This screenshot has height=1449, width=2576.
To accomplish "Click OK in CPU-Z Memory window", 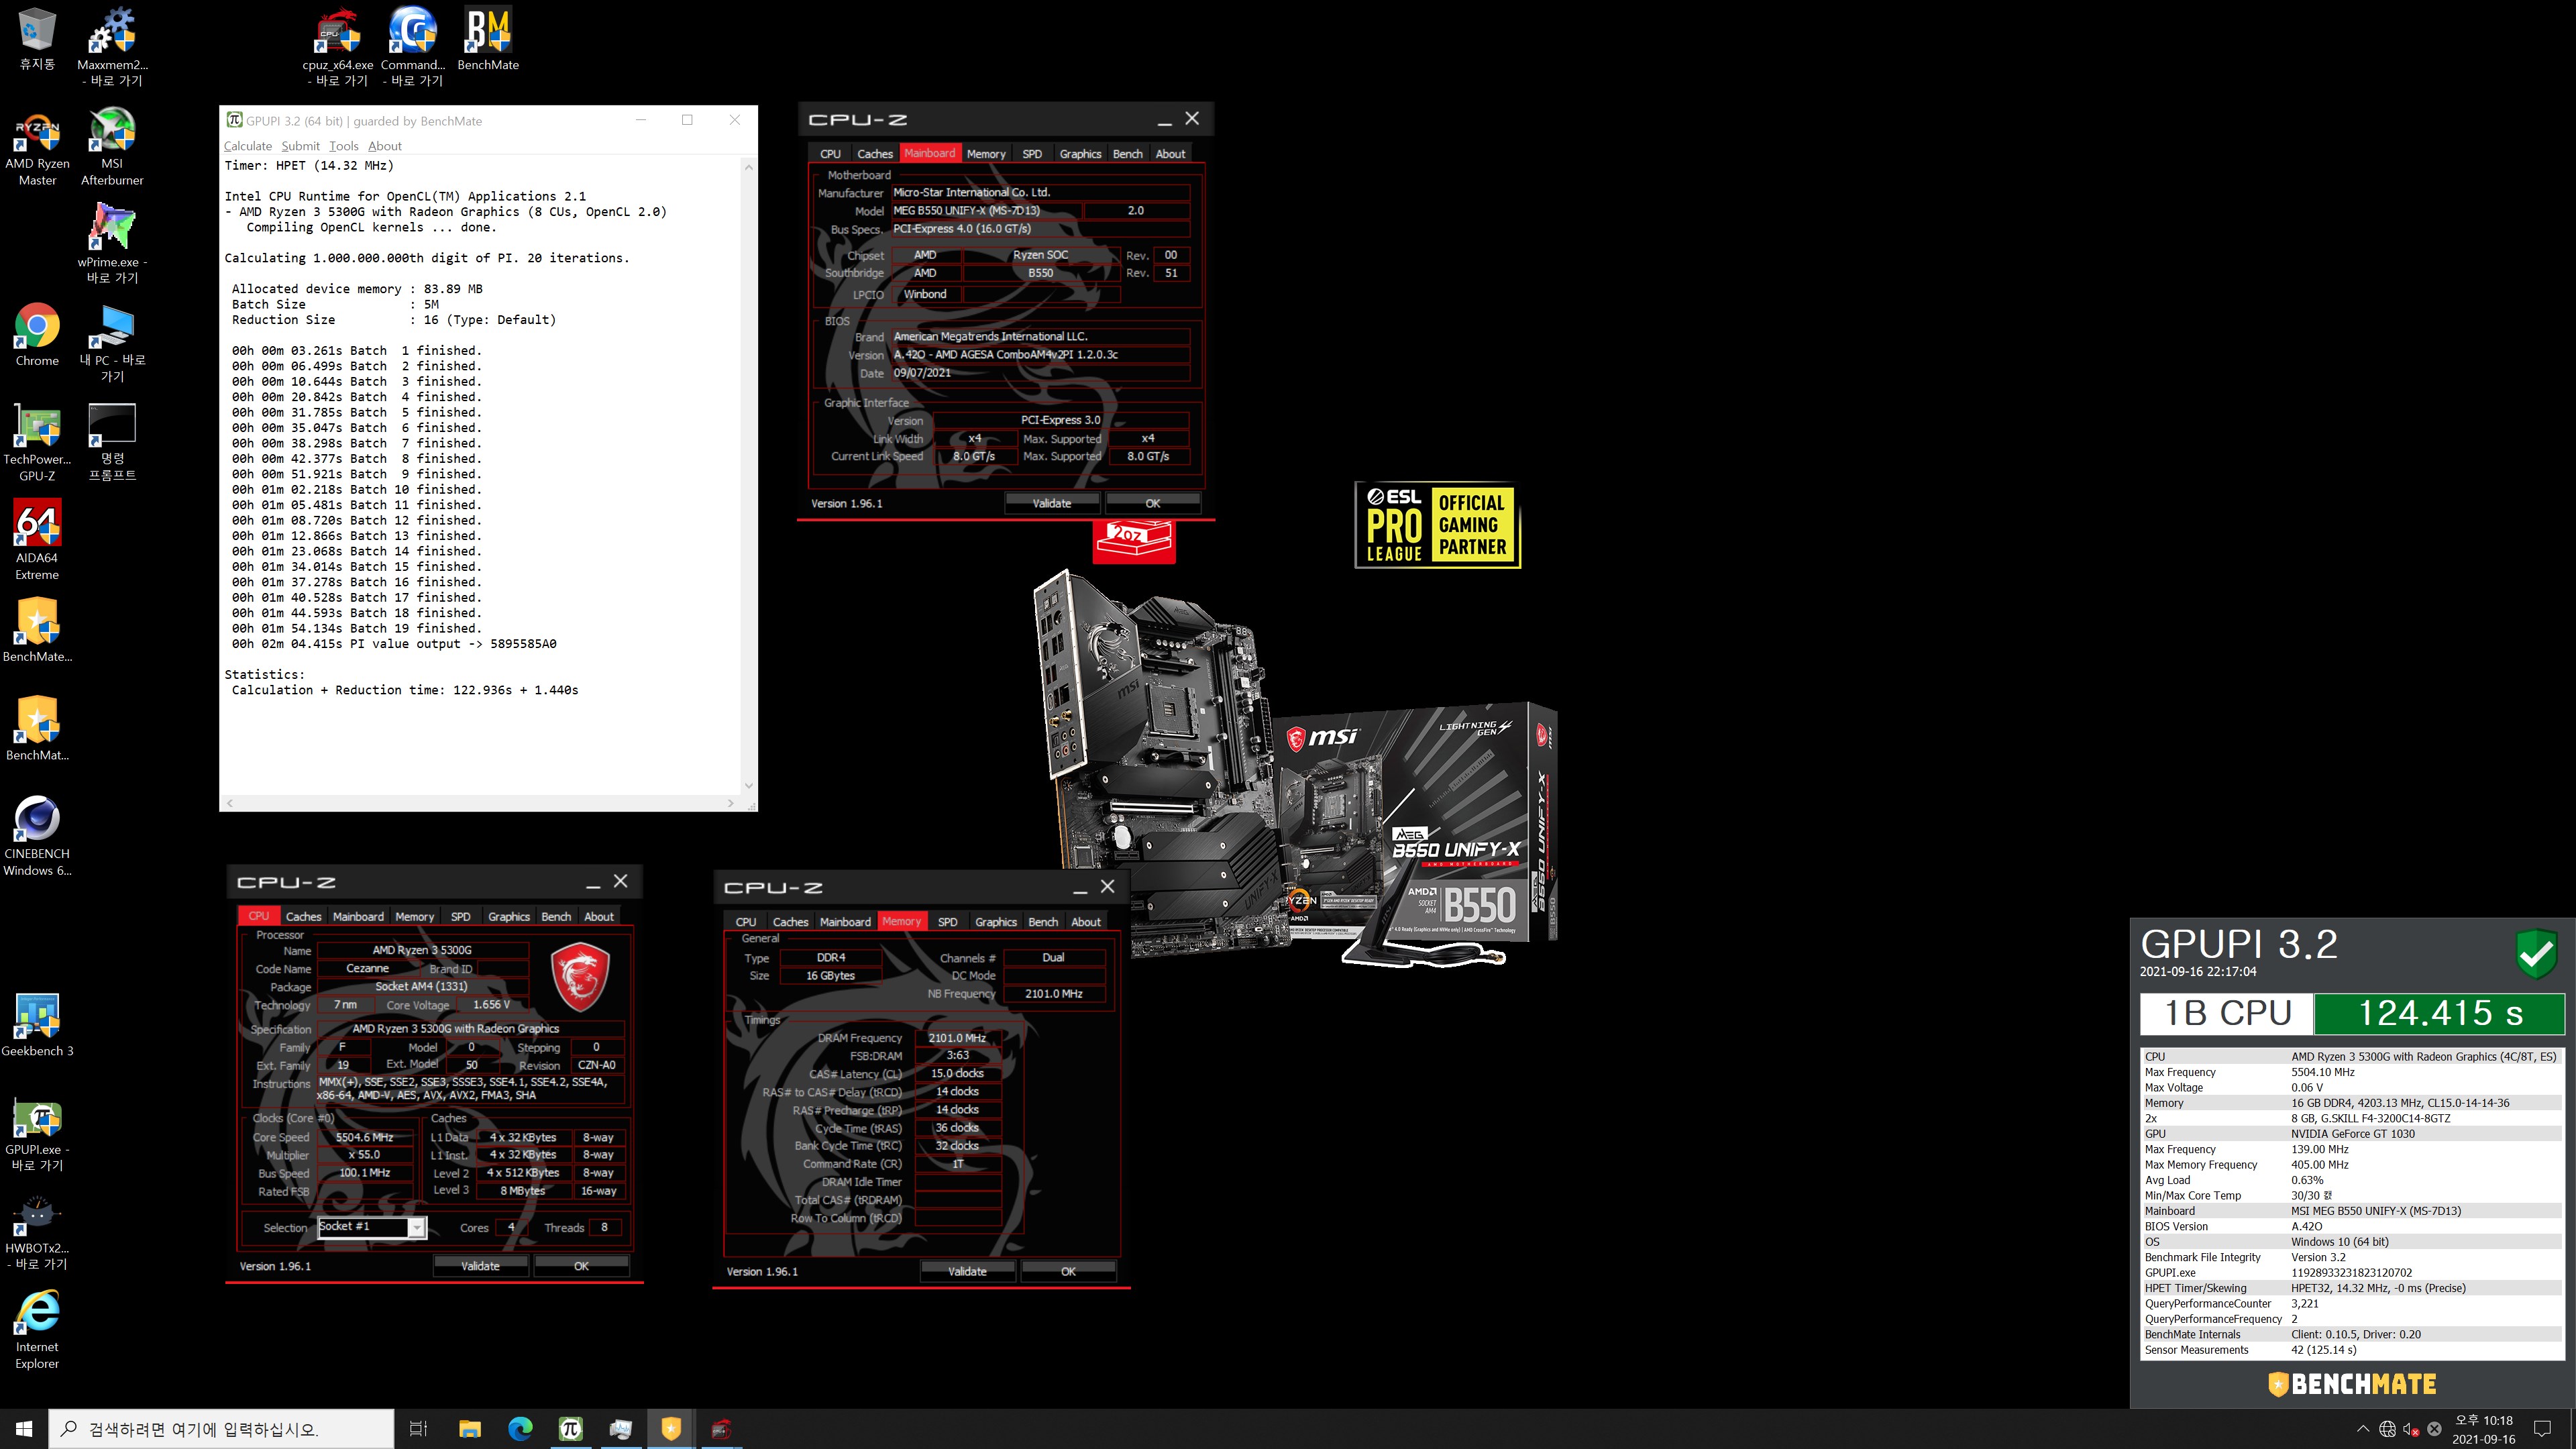I will [x=1068, y=1271].
